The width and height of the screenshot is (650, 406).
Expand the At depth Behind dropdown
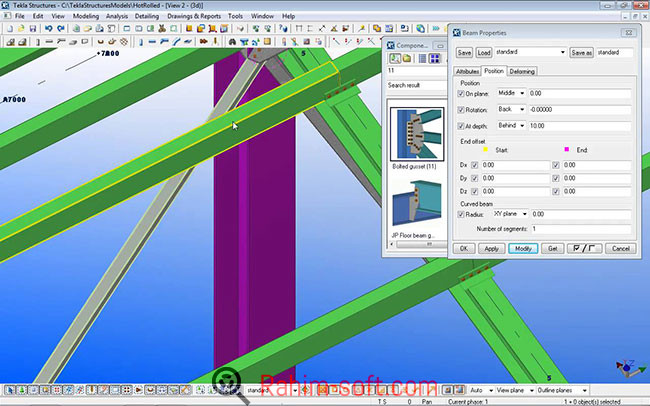[x=511, y=126]
